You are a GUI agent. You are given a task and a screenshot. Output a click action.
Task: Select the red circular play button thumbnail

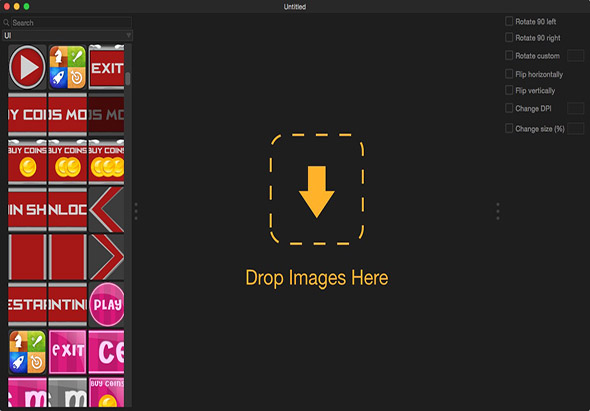coord(27,67)
